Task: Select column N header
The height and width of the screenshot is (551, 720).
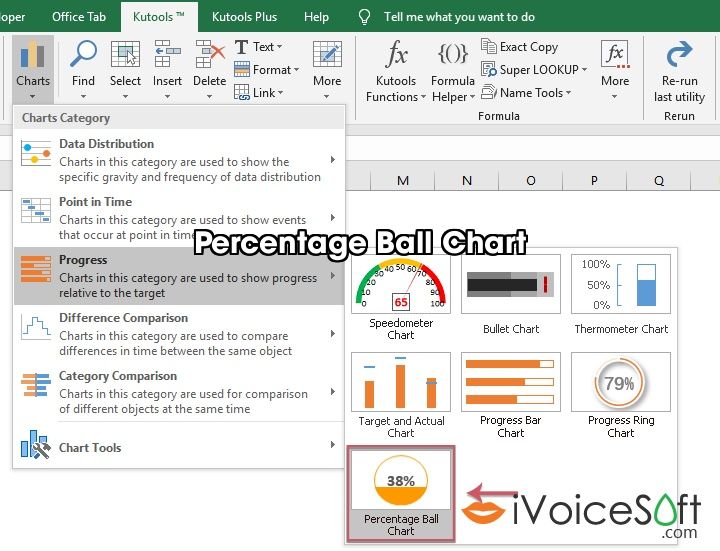Action: (x=467, y=180)
